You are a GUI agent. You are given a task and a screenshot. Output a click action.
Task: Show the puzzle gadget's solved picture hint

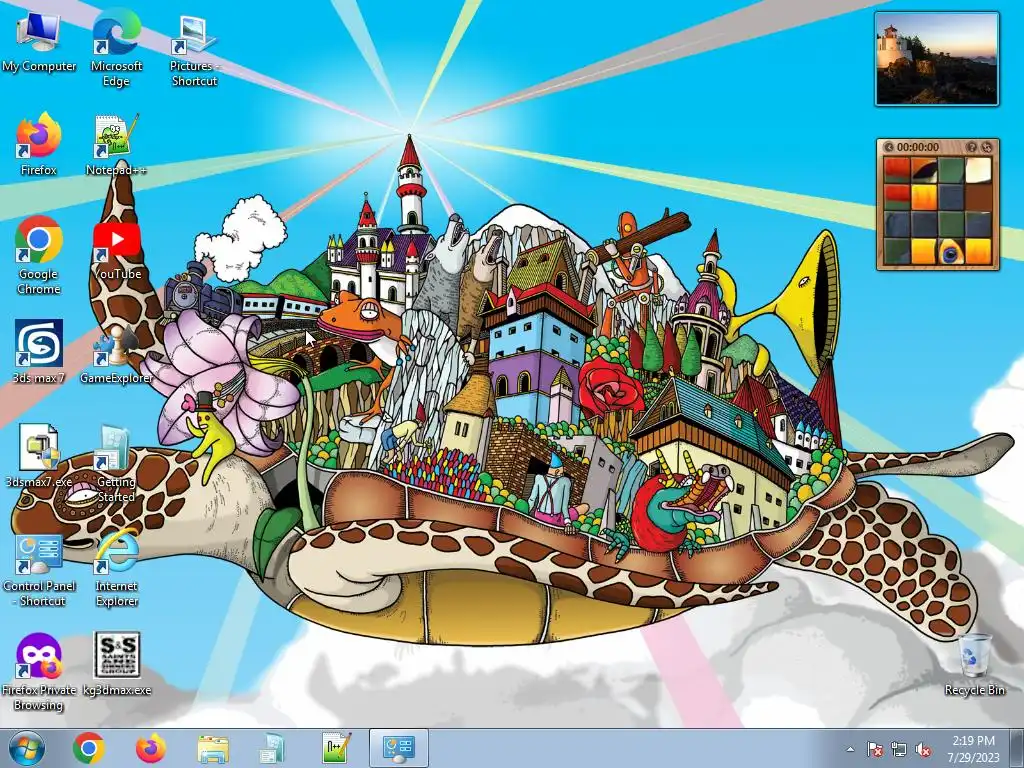[972, 147]
